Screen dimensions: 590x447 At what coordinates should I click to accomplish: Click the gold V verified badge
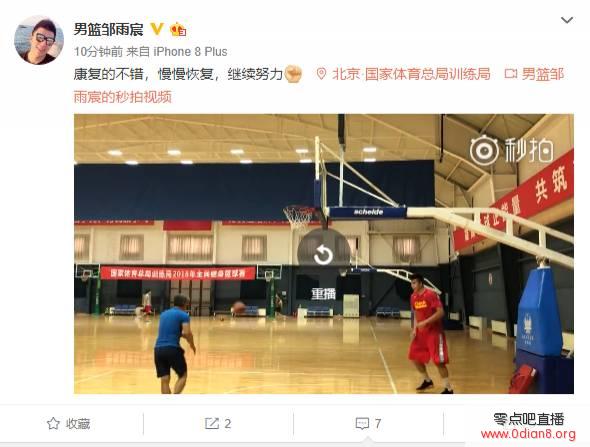157,29
